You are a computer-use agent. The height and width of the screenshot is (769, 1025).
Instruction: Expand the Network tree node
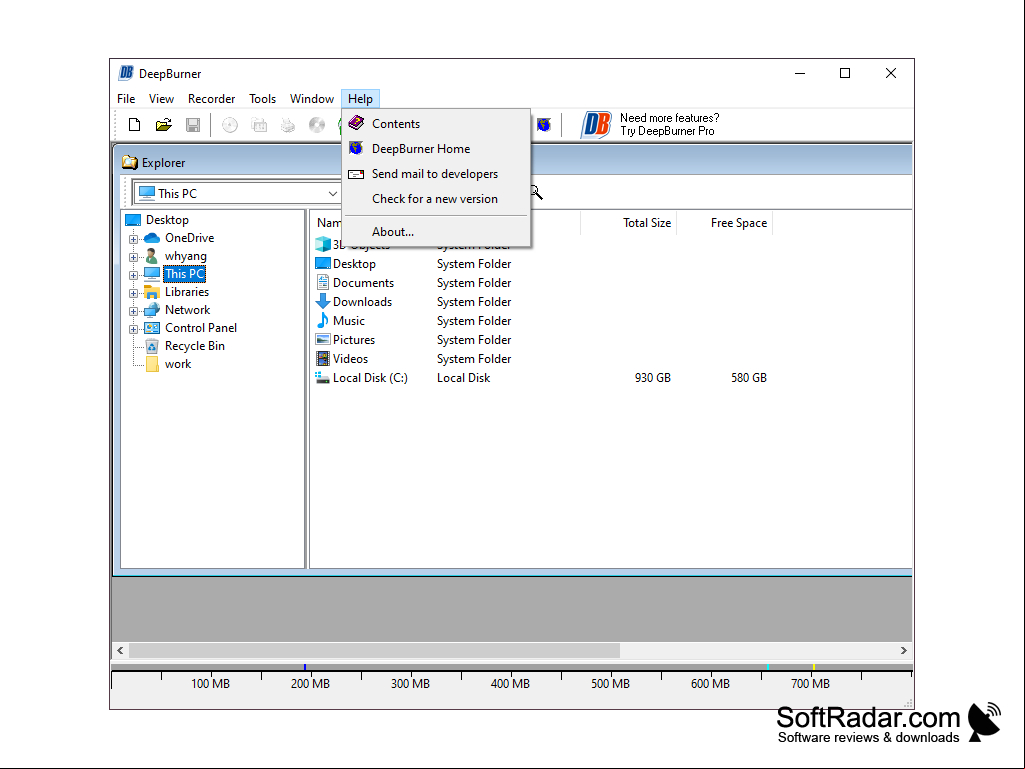point(133,311)
